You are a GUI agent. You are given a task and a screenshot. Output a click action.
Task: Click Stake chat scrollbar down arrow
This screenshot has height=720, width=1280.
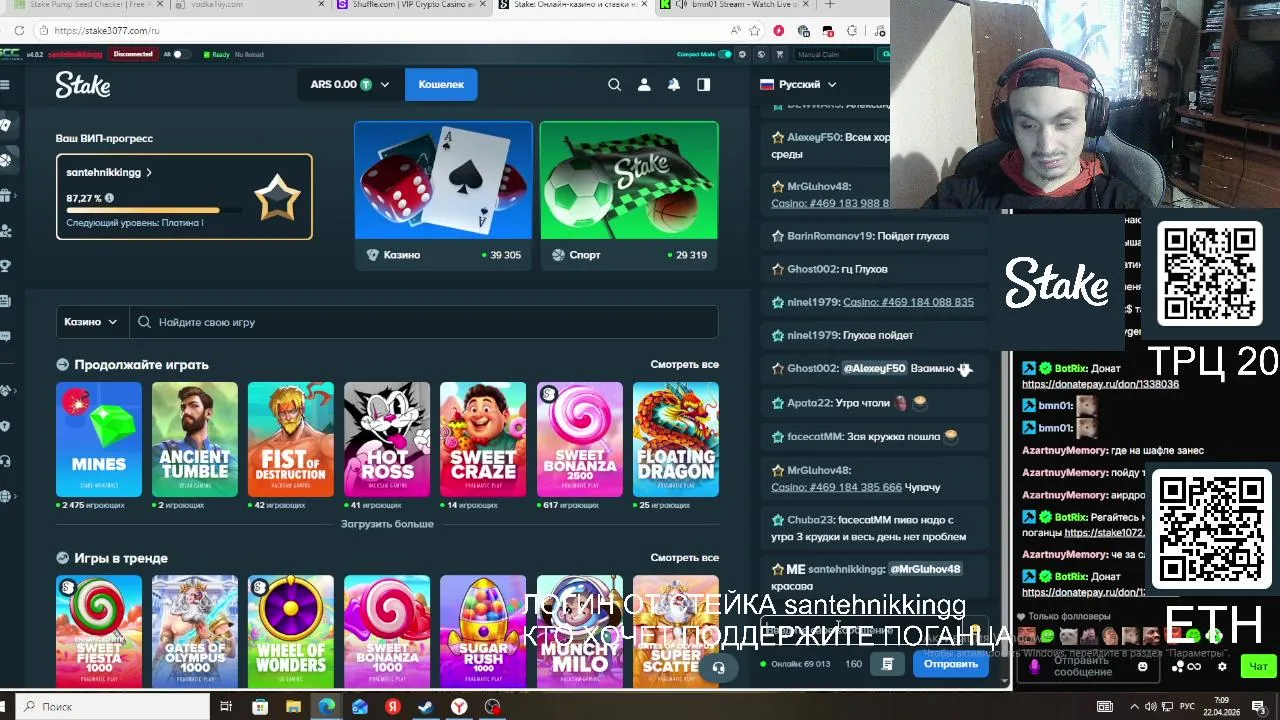click(1005, 681)
